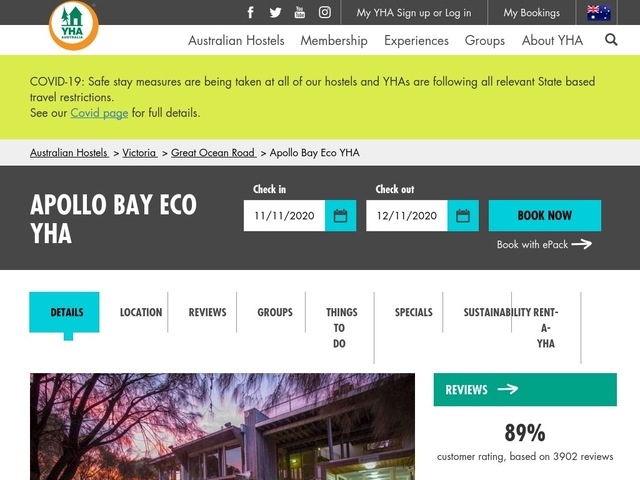This screenshot has width=640, height=480.
Task: Switch to the Groups tab below hostel title
Action: (275, 312)
